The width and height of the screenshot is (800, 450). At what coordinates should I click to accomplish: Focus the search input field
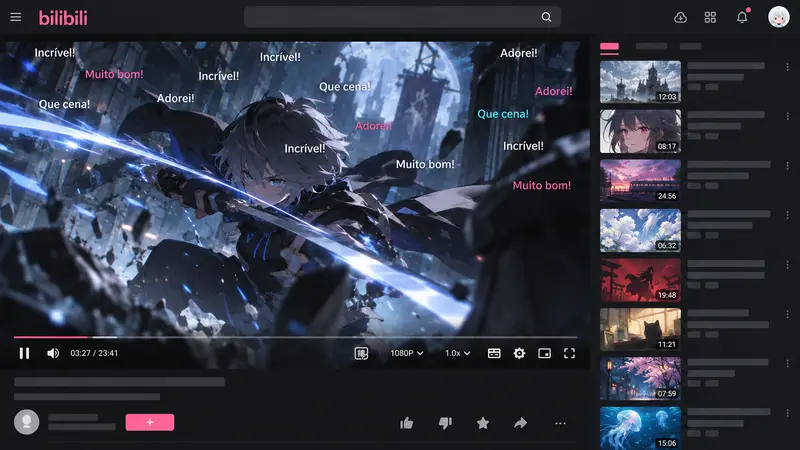(x=403, y=17)
